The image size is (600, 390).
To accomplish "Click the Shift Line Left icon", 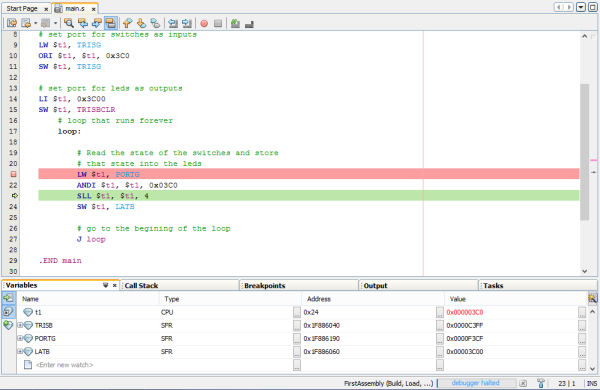I will [173, 23].
